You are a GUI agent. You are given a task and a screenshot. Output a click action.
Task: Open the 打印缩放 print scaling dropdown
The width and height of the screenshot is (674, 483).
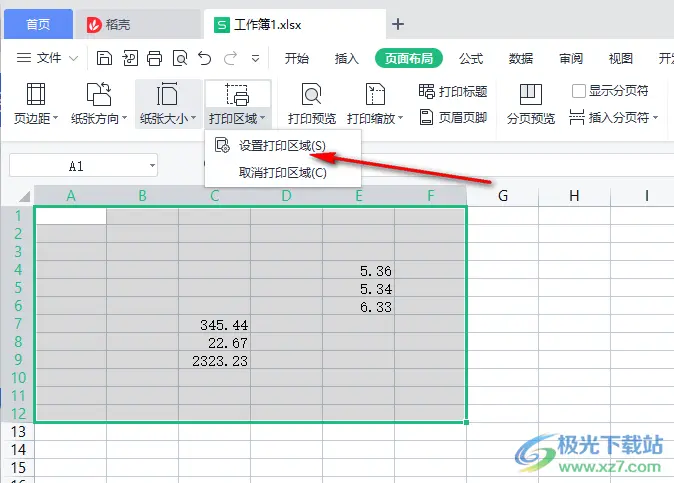point(375,104)
